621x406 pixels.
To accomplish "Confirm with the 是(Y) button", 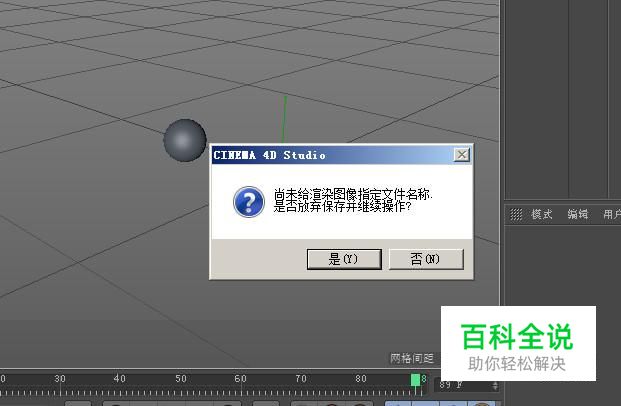I will (x=344, y=259).
